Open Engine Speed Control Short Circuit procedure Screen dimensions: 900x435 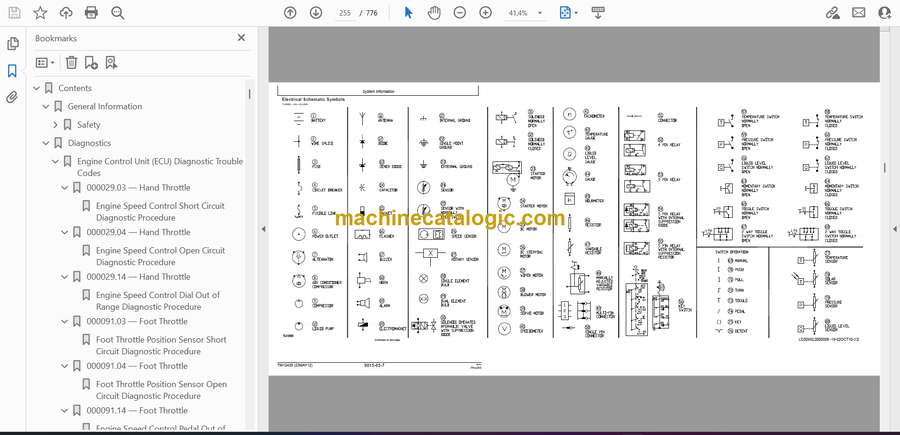click(160, 212)
